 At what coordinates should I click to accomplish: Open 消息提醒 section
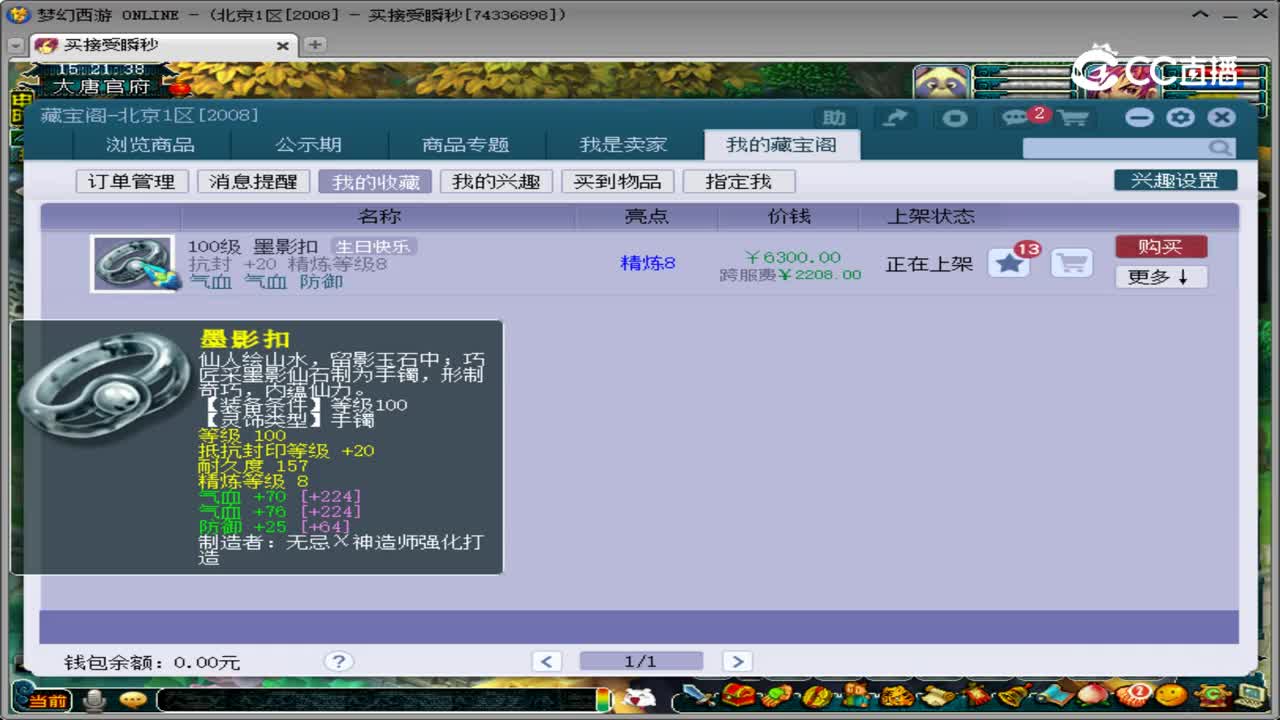253,181
